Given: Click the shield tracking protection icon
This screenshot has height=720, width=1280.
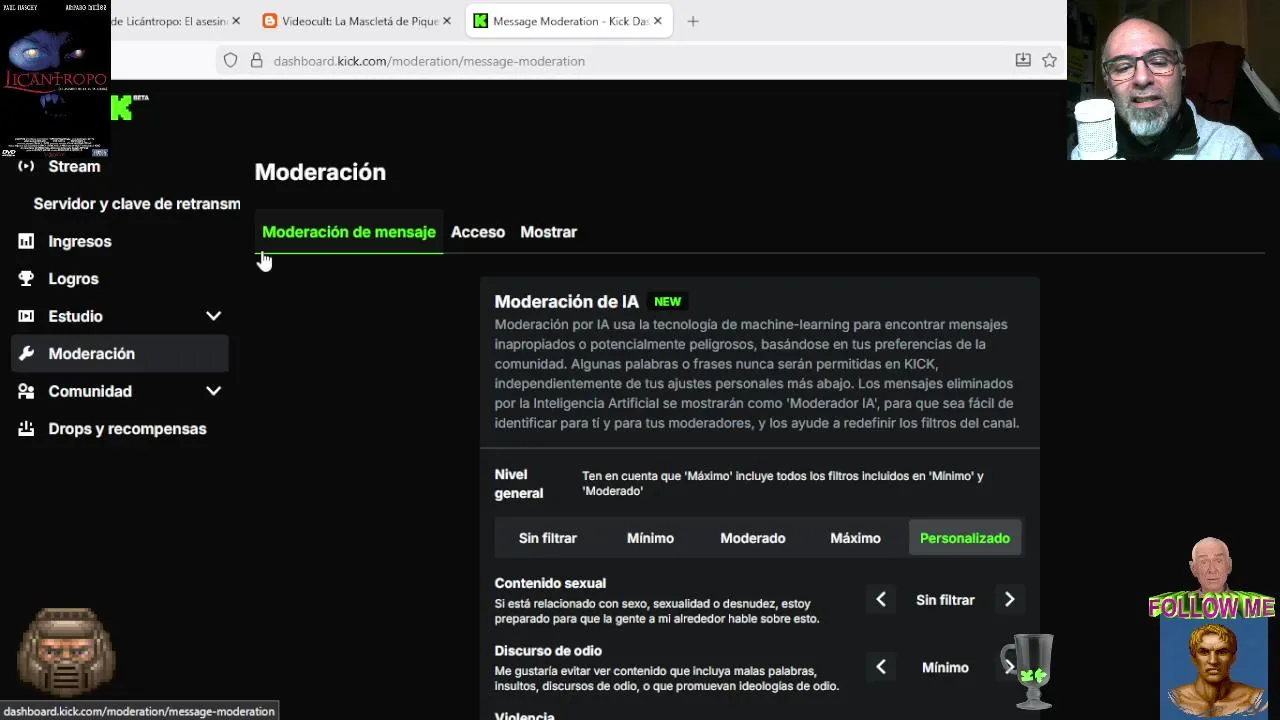Looking at the screenshot, I should point(231,61).
